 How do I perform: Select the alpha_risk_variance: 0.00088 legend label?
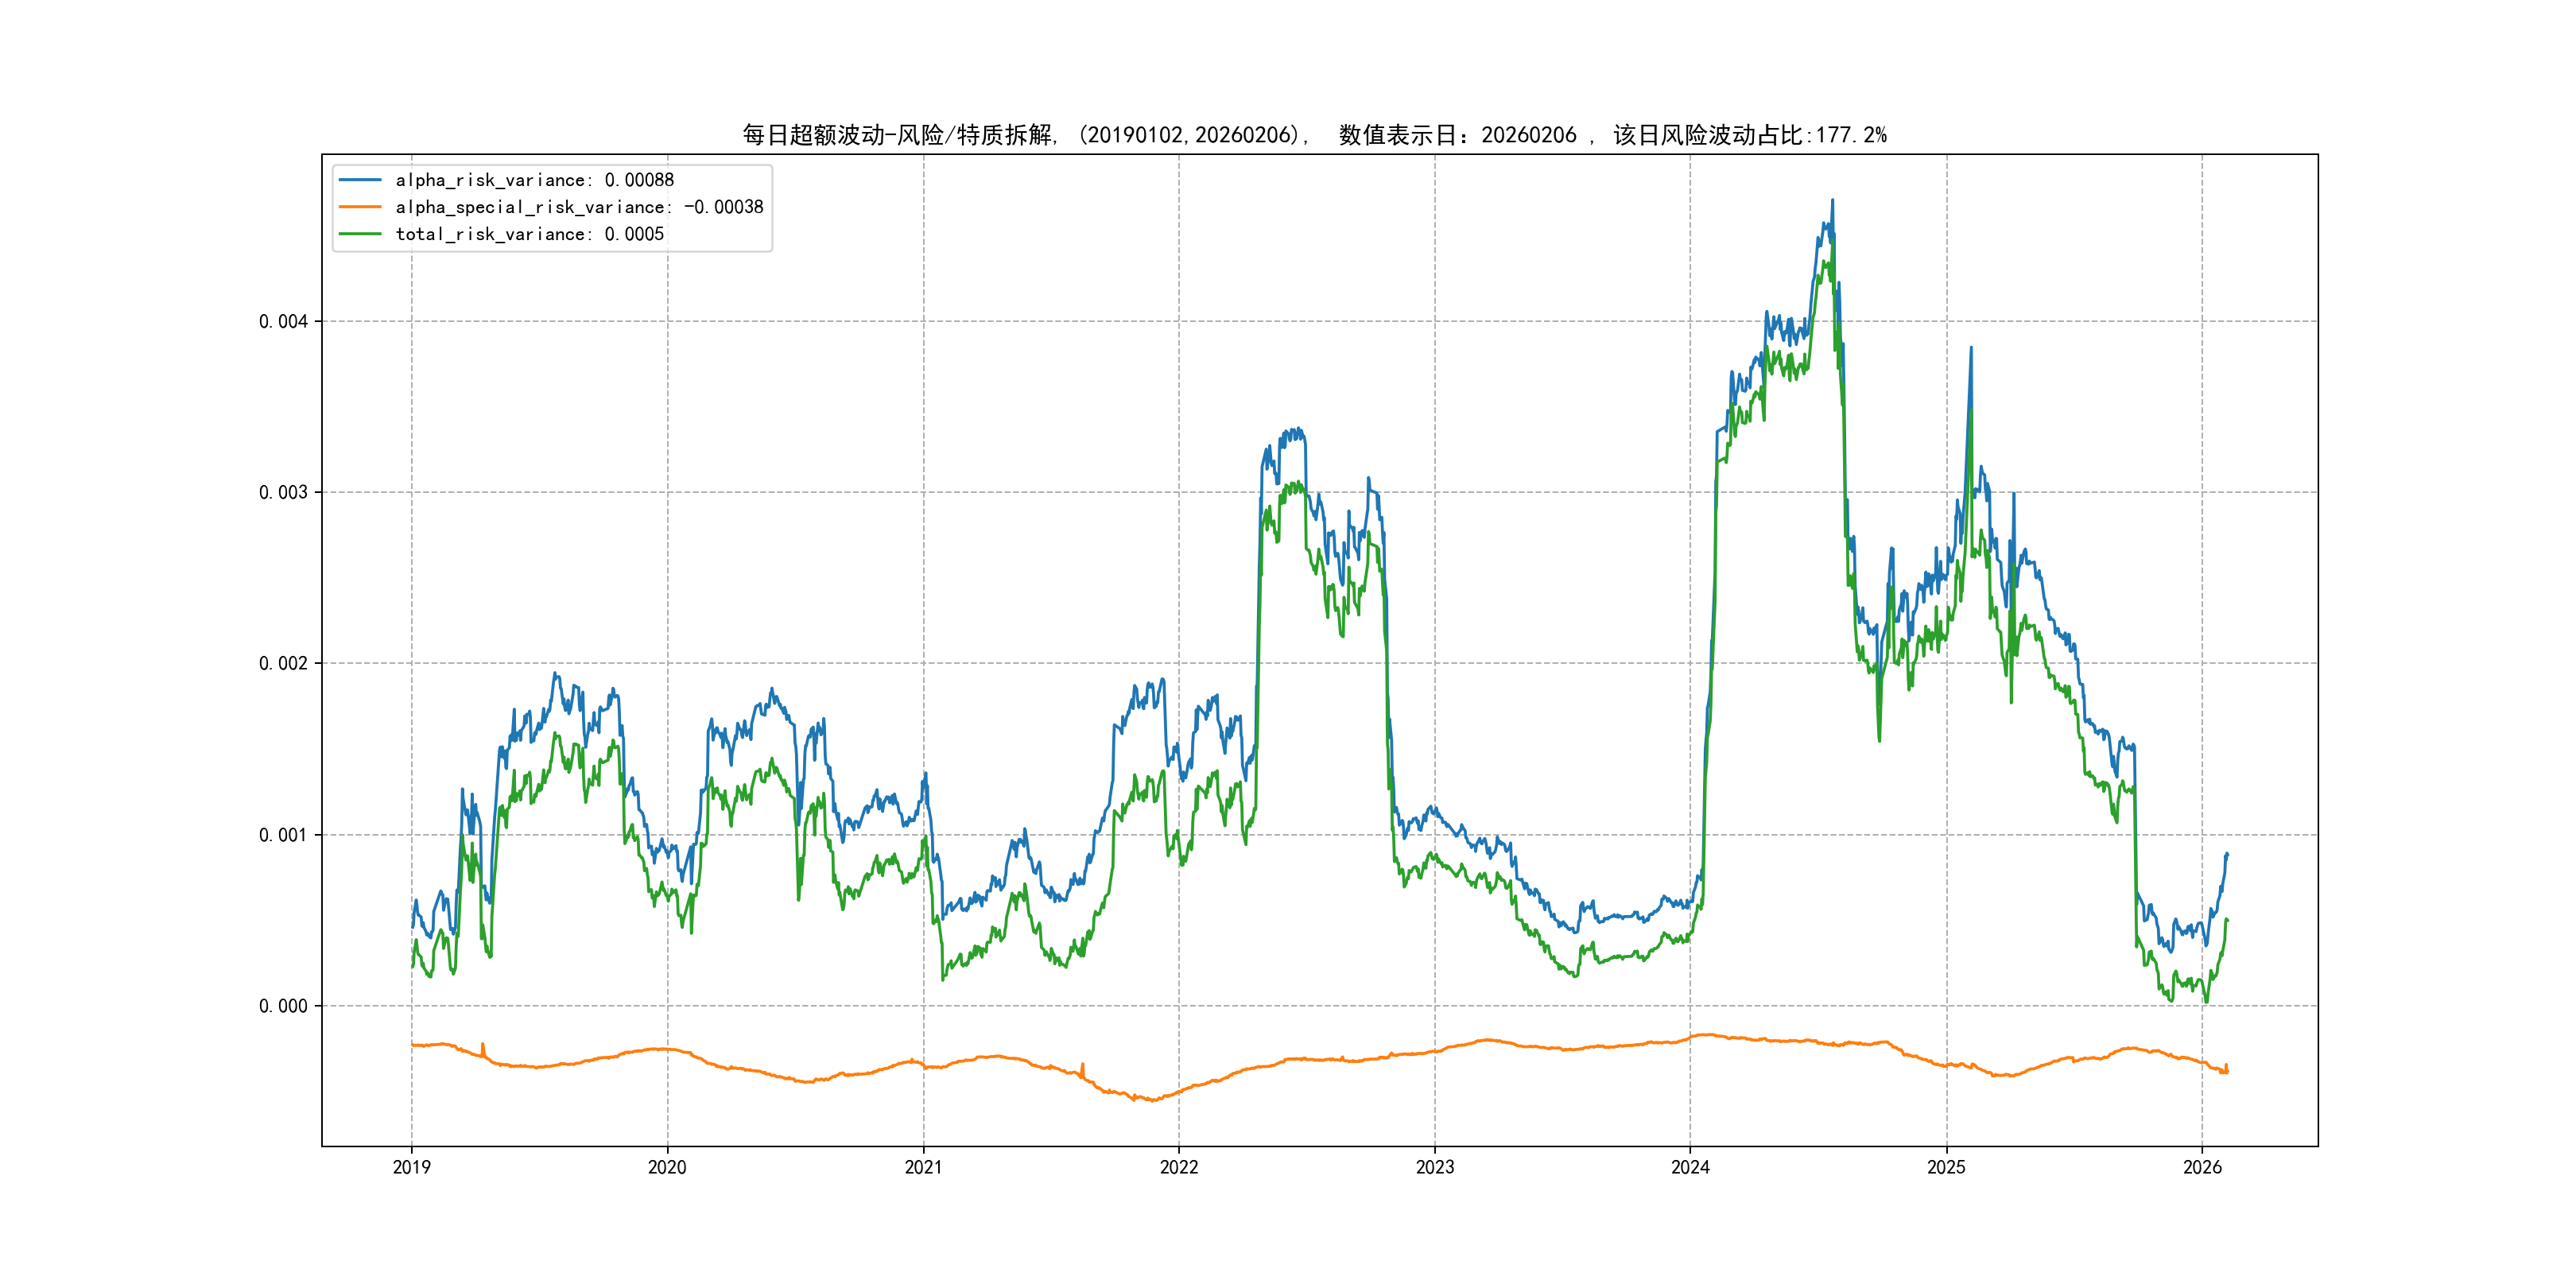[534, 180]
